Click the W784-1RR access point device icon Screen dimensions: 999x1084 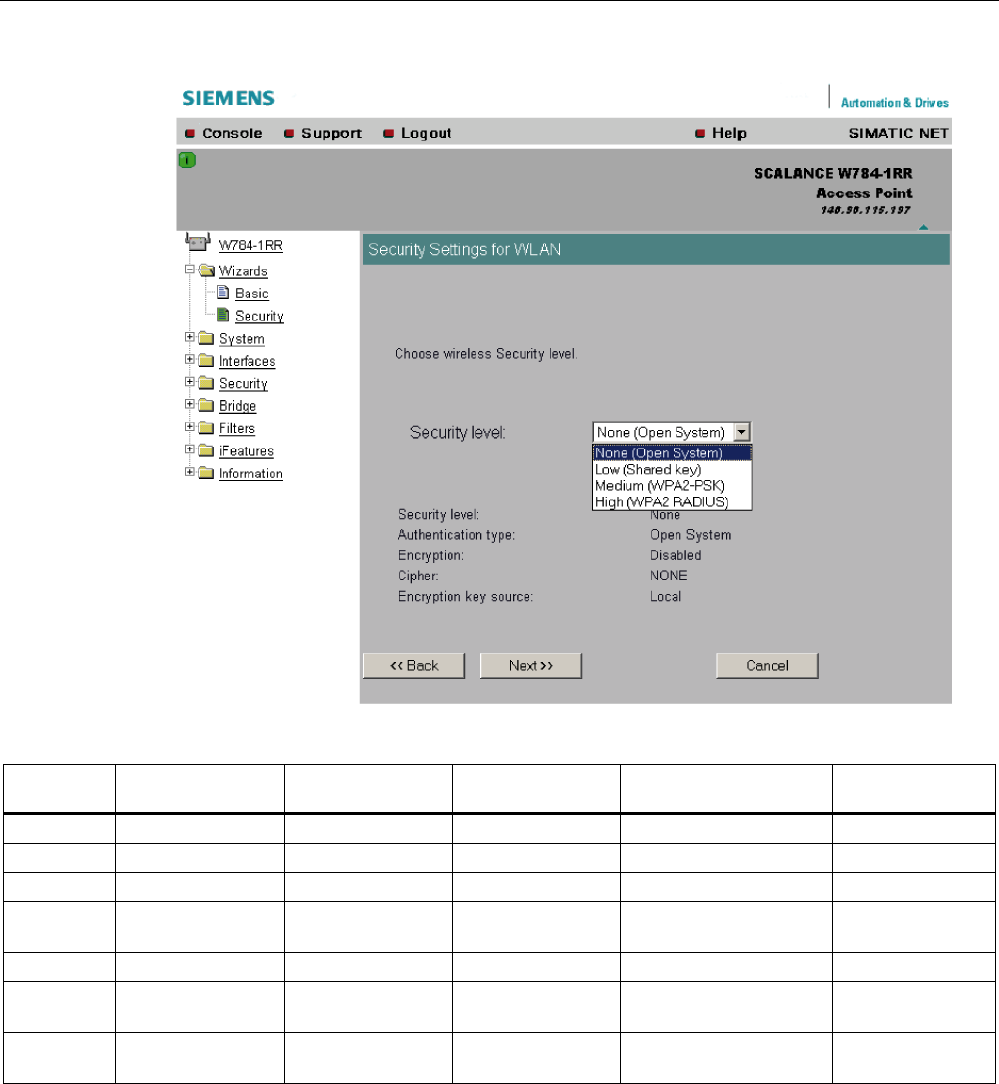pyautogui.click(x=198, y=243)
